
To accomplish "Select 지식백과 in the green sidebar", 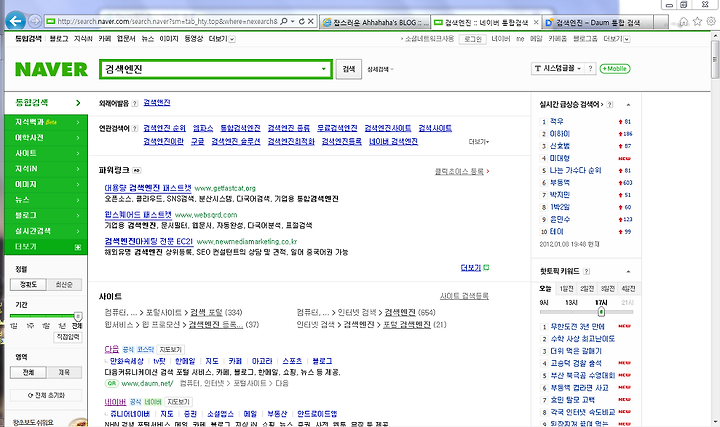I will pos(45,122).
